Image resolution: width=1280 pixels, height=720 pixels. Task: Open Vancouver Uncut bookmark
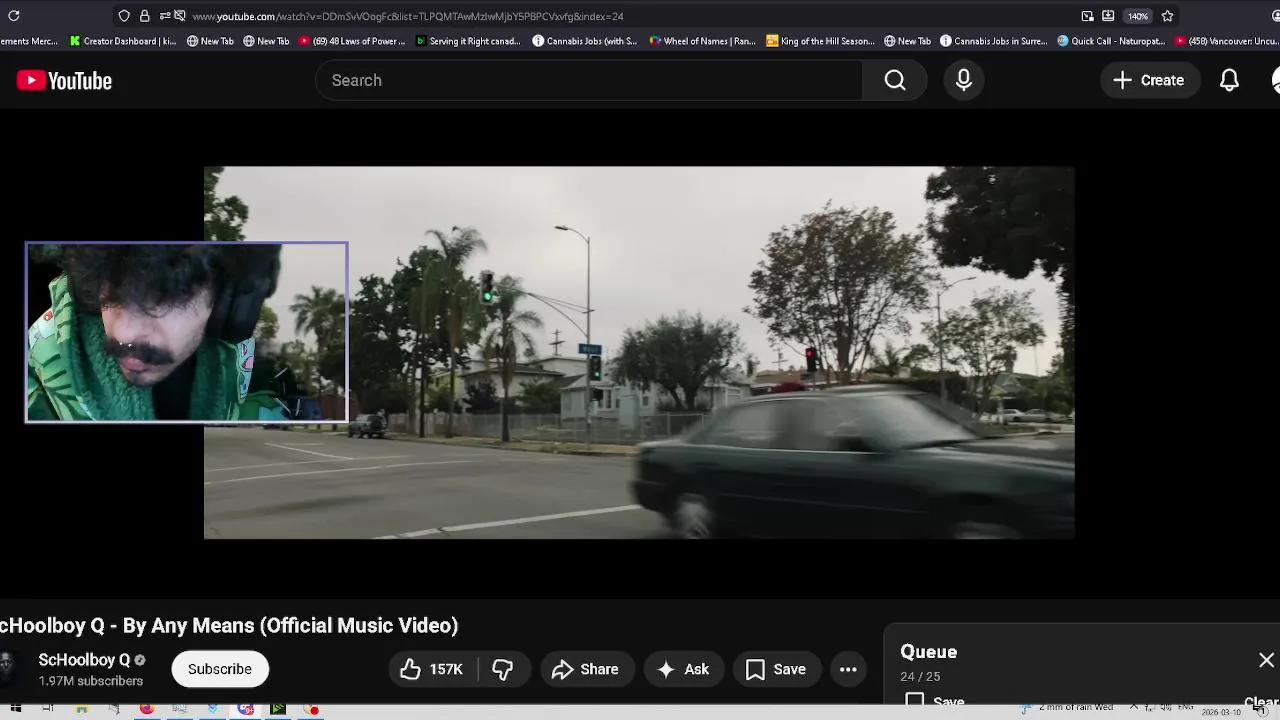[1227, 41]
